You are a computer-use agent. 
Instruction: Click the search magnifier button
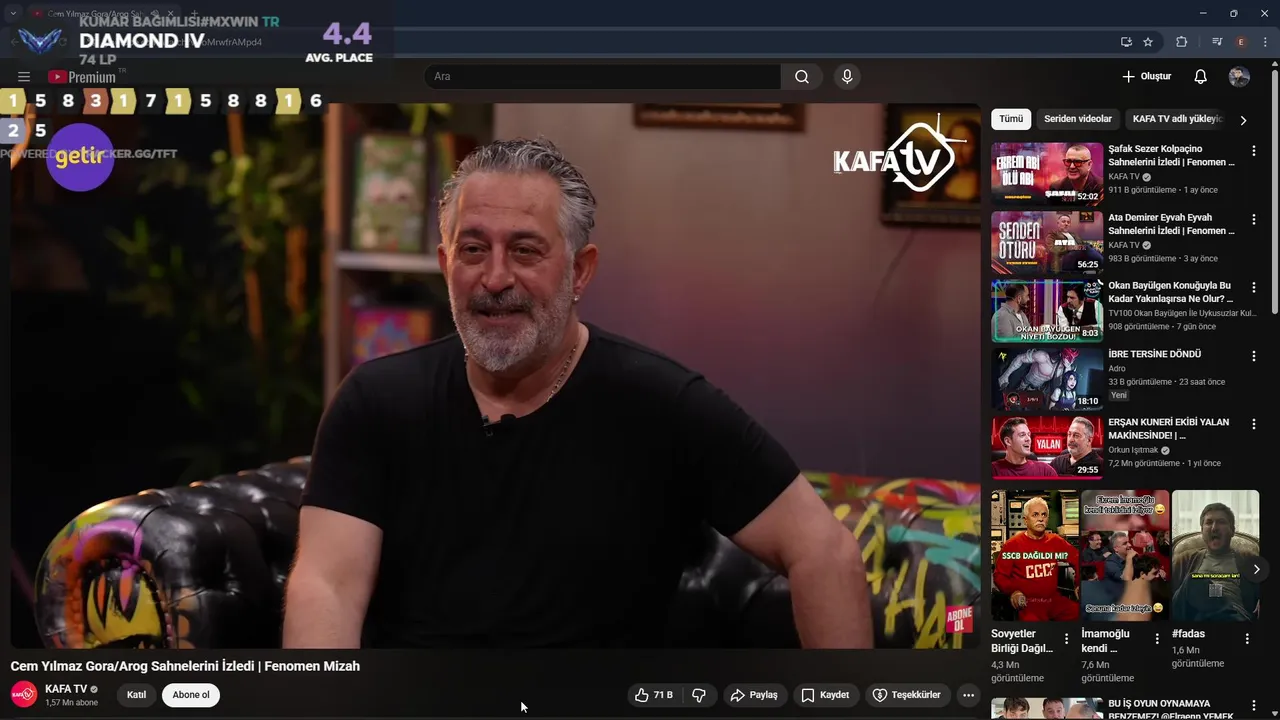pos(802,77)
